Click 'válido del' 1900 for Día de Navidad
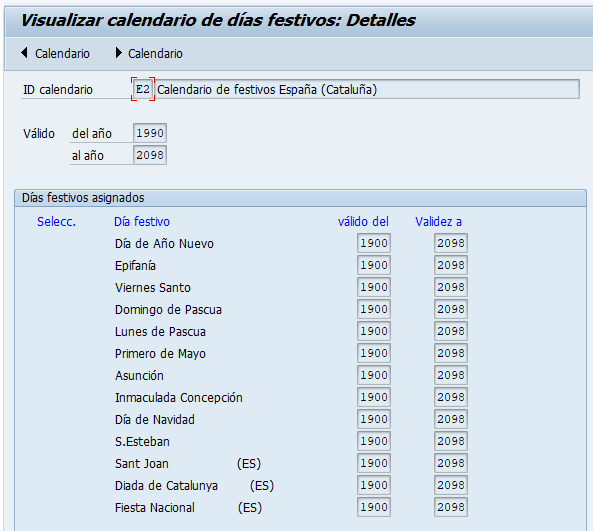Screen dimensions: 593x531 pos(374,419)
